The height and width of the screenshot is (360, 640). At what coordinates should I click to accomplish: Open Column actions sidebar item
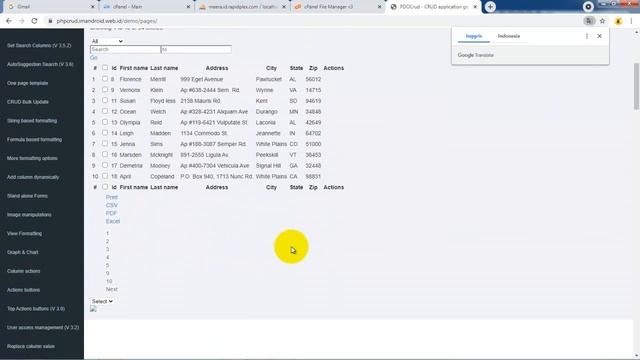pyautogui.click(x=24, y=271)
